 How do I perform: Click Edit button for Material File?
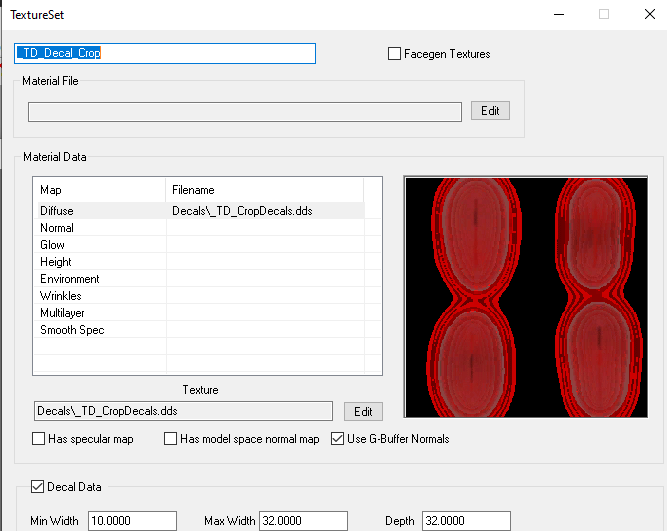click(490, 111)
